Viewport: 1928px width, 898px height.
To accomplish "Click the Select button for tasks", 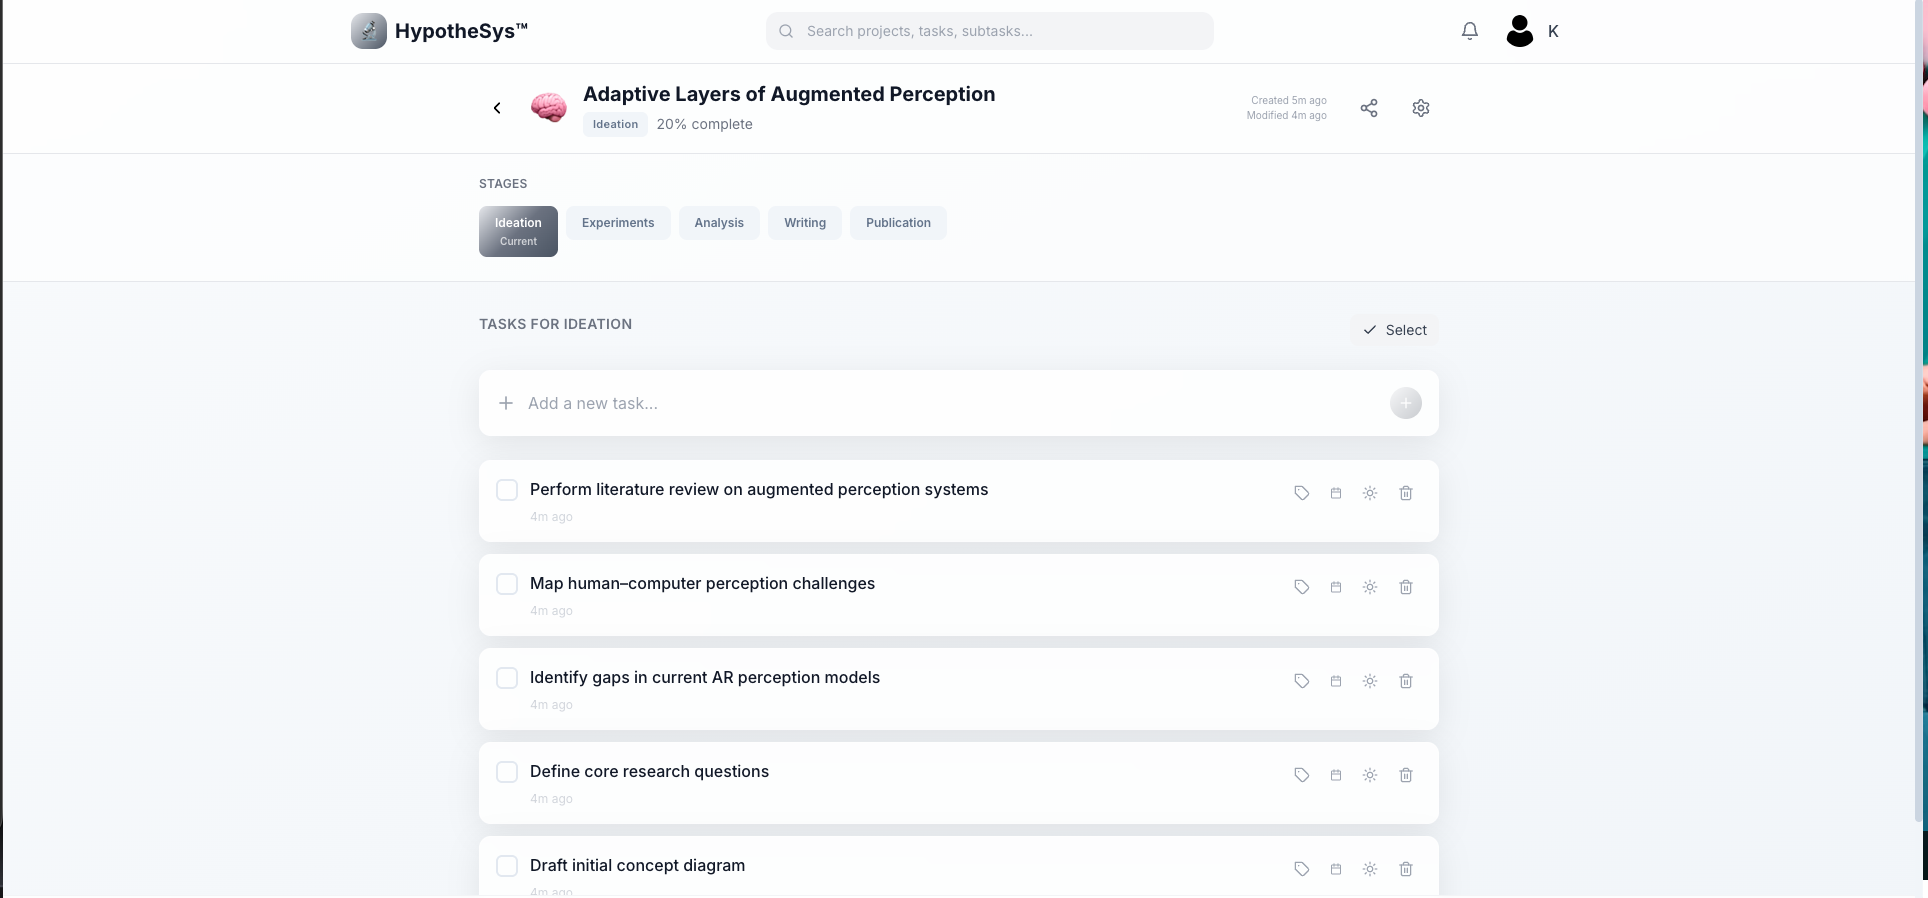I will tap(1394, 330).
